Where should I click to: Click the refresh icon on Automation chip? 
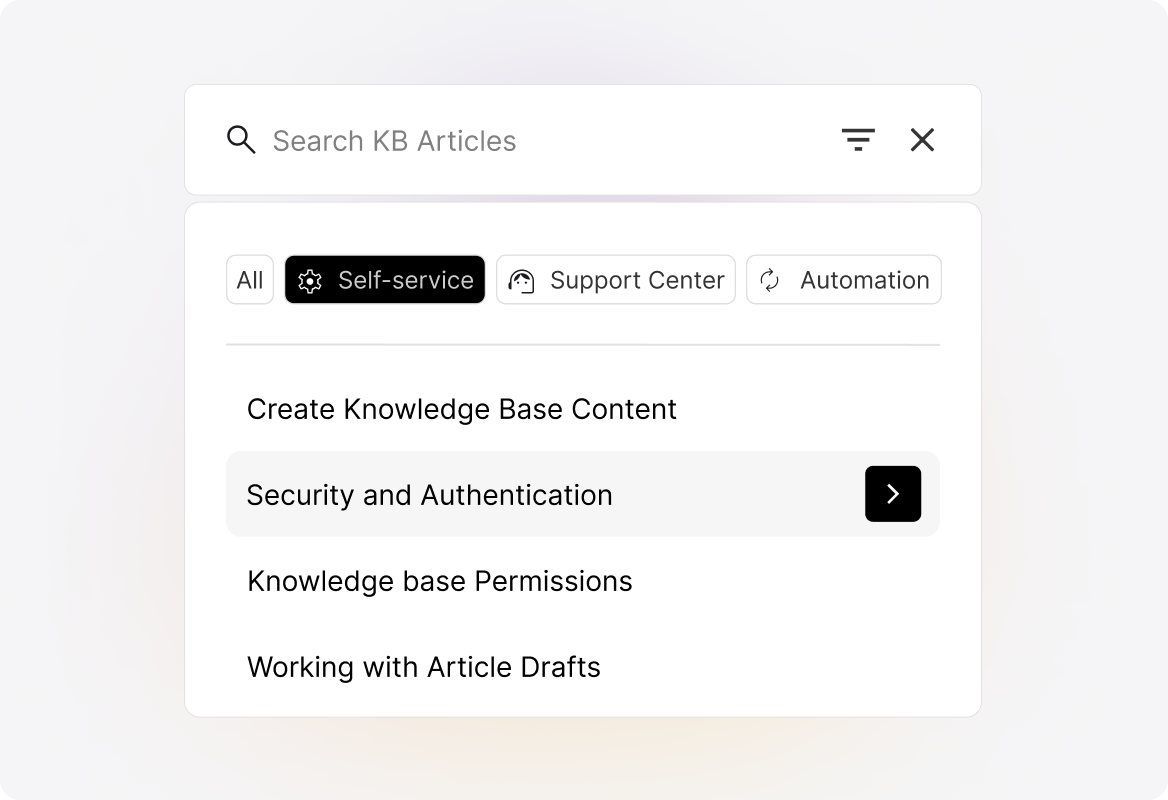[x=769, y=280]
